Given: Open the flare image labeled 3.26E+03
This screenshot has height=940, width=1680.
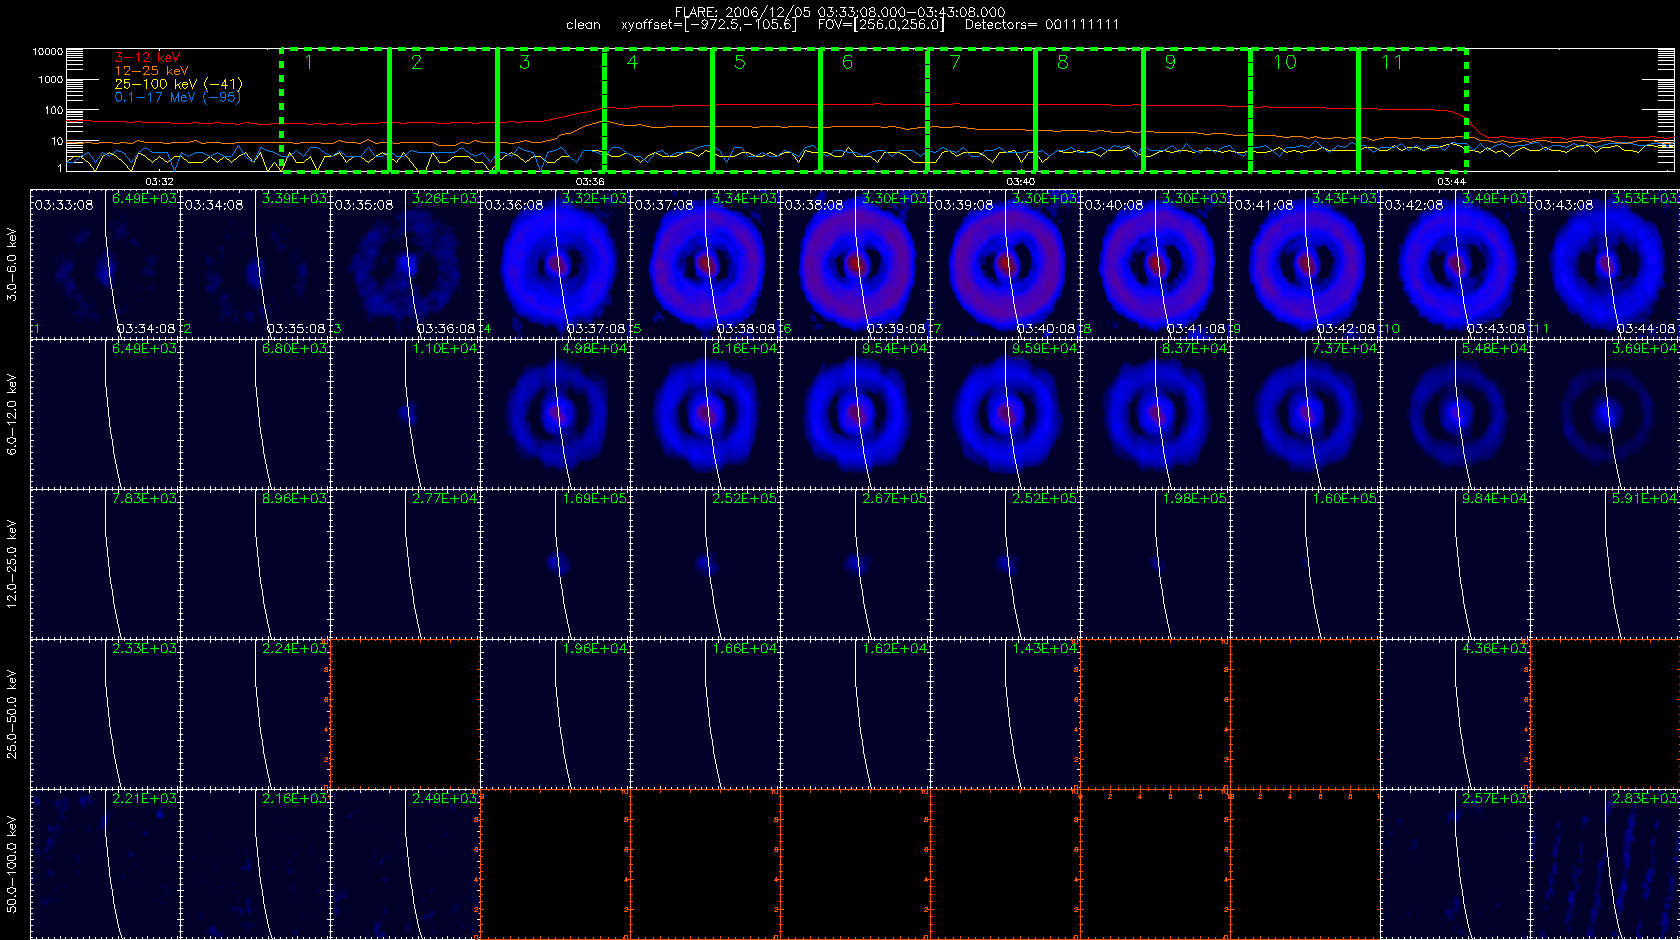Looking at the screenshot, I should pos(405,264).
